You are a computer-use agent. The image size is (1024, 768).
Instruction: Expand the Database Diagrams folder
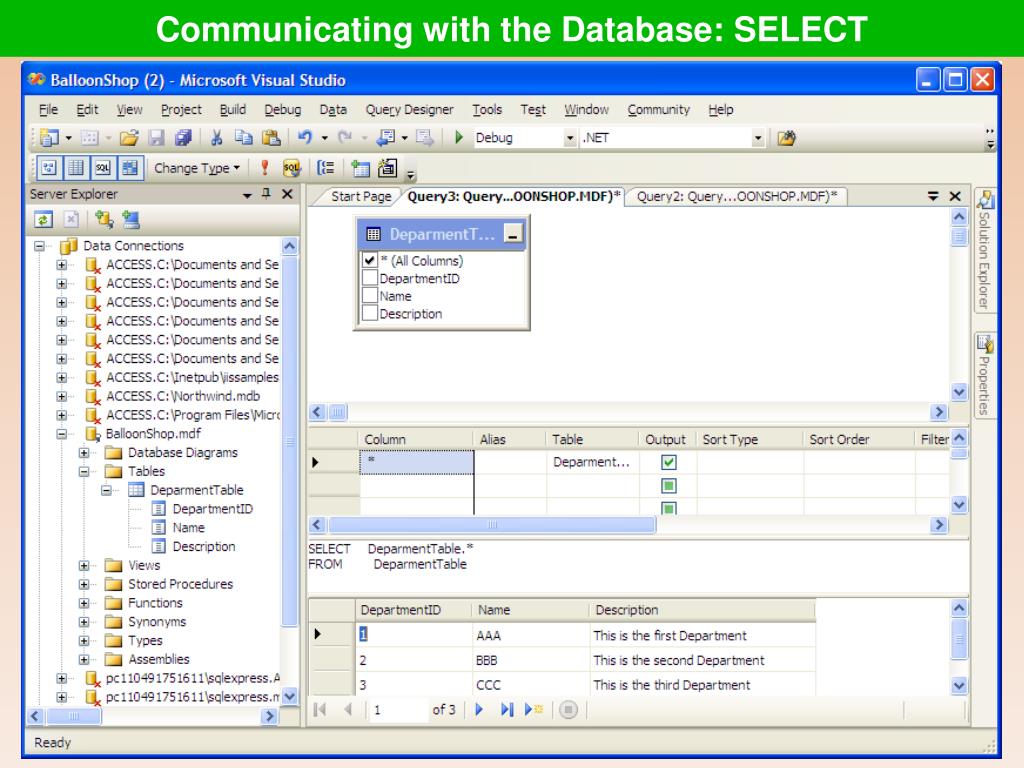click(84, 453)
